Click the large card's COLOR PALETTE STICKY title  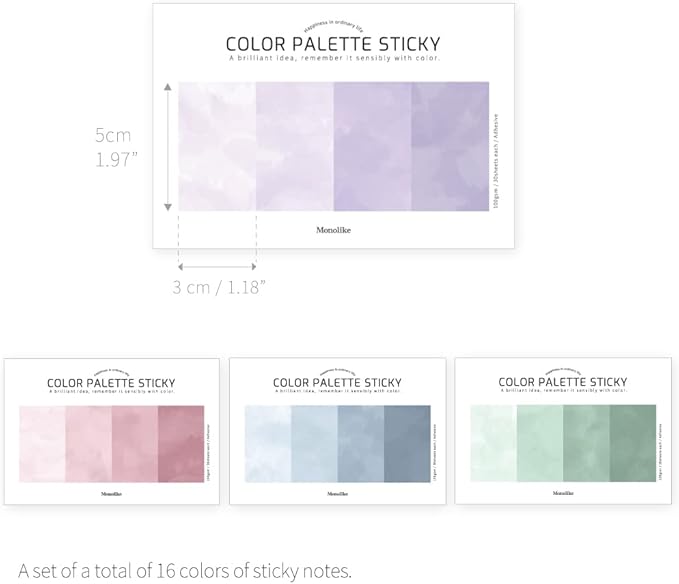[x=333, y=44]
